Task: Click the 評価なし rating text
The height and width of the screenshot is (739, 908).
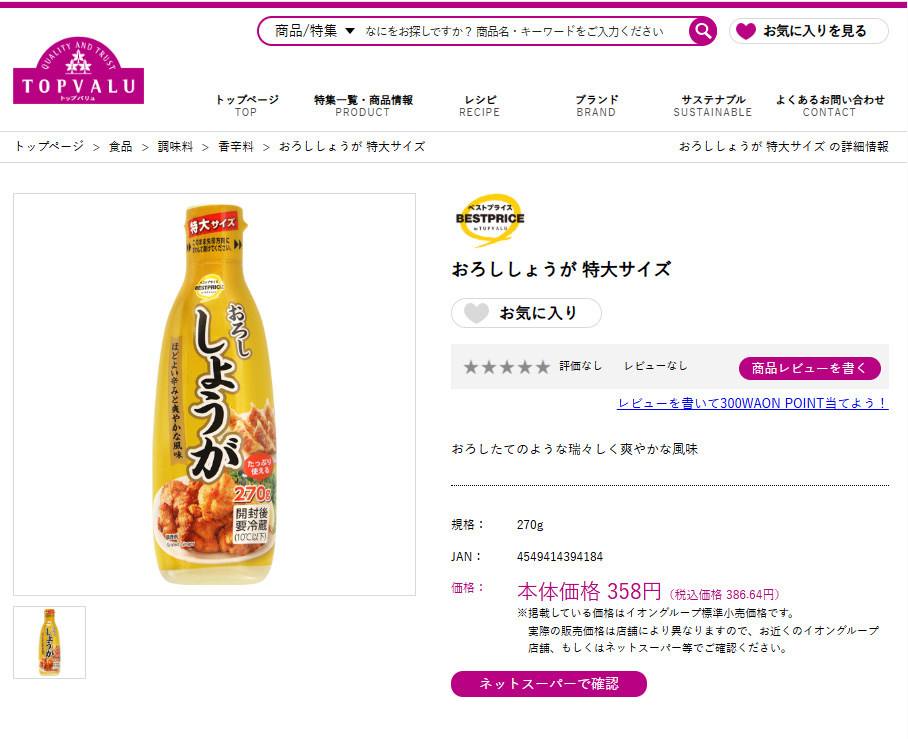Action: click(x=581, y=366)
